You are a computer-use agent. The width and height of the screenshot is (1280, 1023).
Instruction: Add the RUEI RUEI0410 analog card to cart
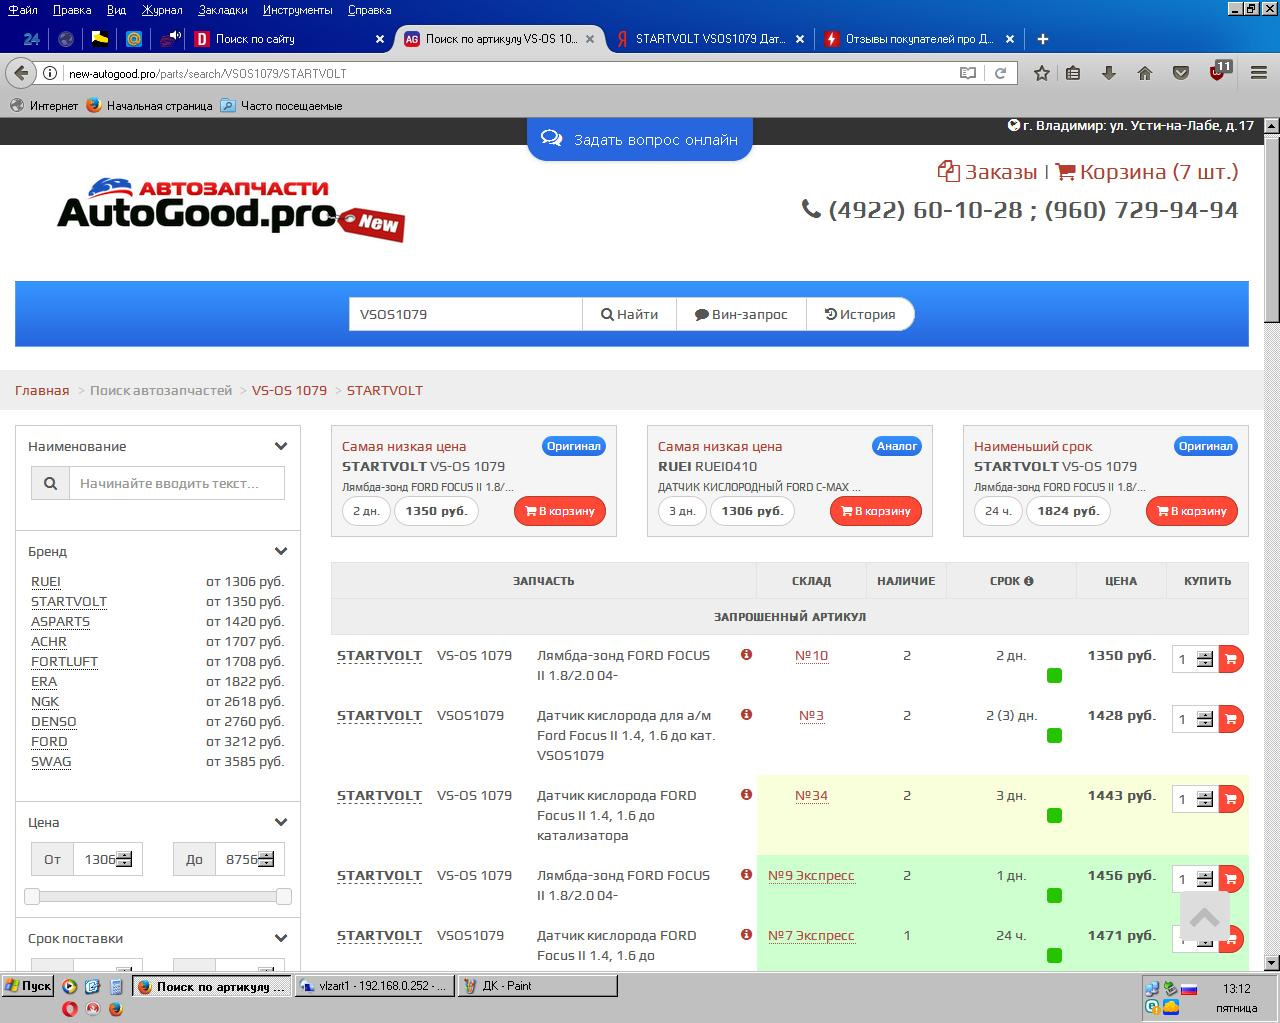(x=875, y=511)
